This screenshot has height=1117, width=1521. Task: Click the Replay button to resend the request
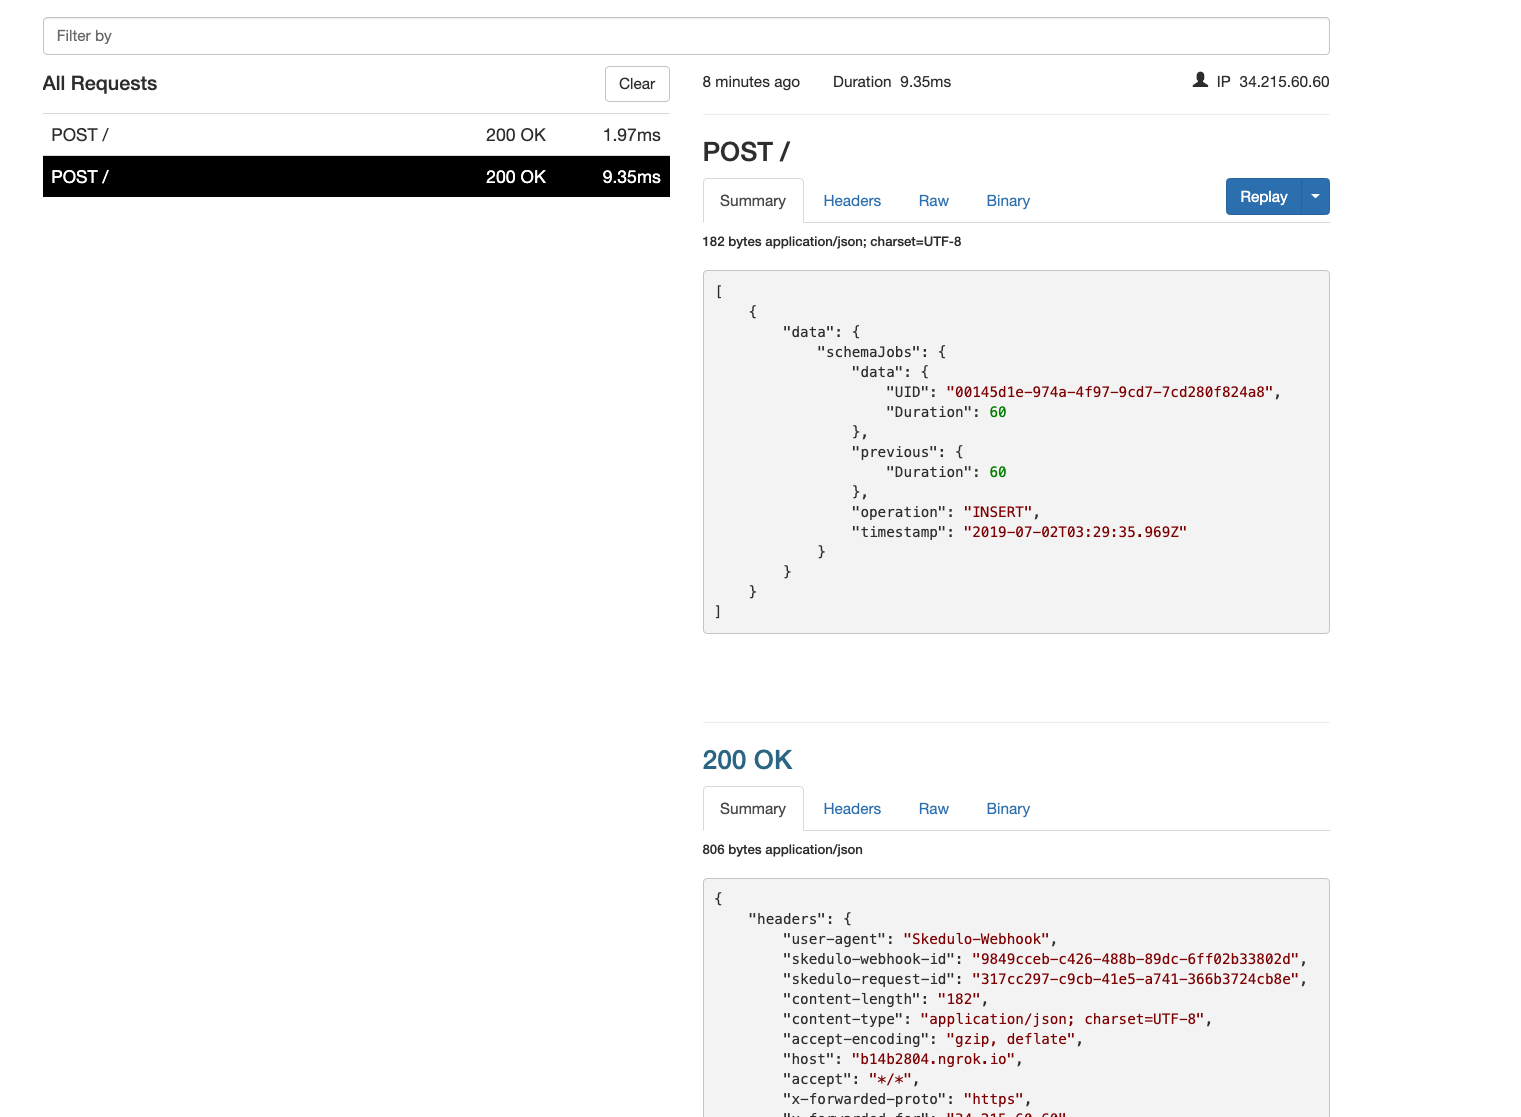pos(1263,196)
